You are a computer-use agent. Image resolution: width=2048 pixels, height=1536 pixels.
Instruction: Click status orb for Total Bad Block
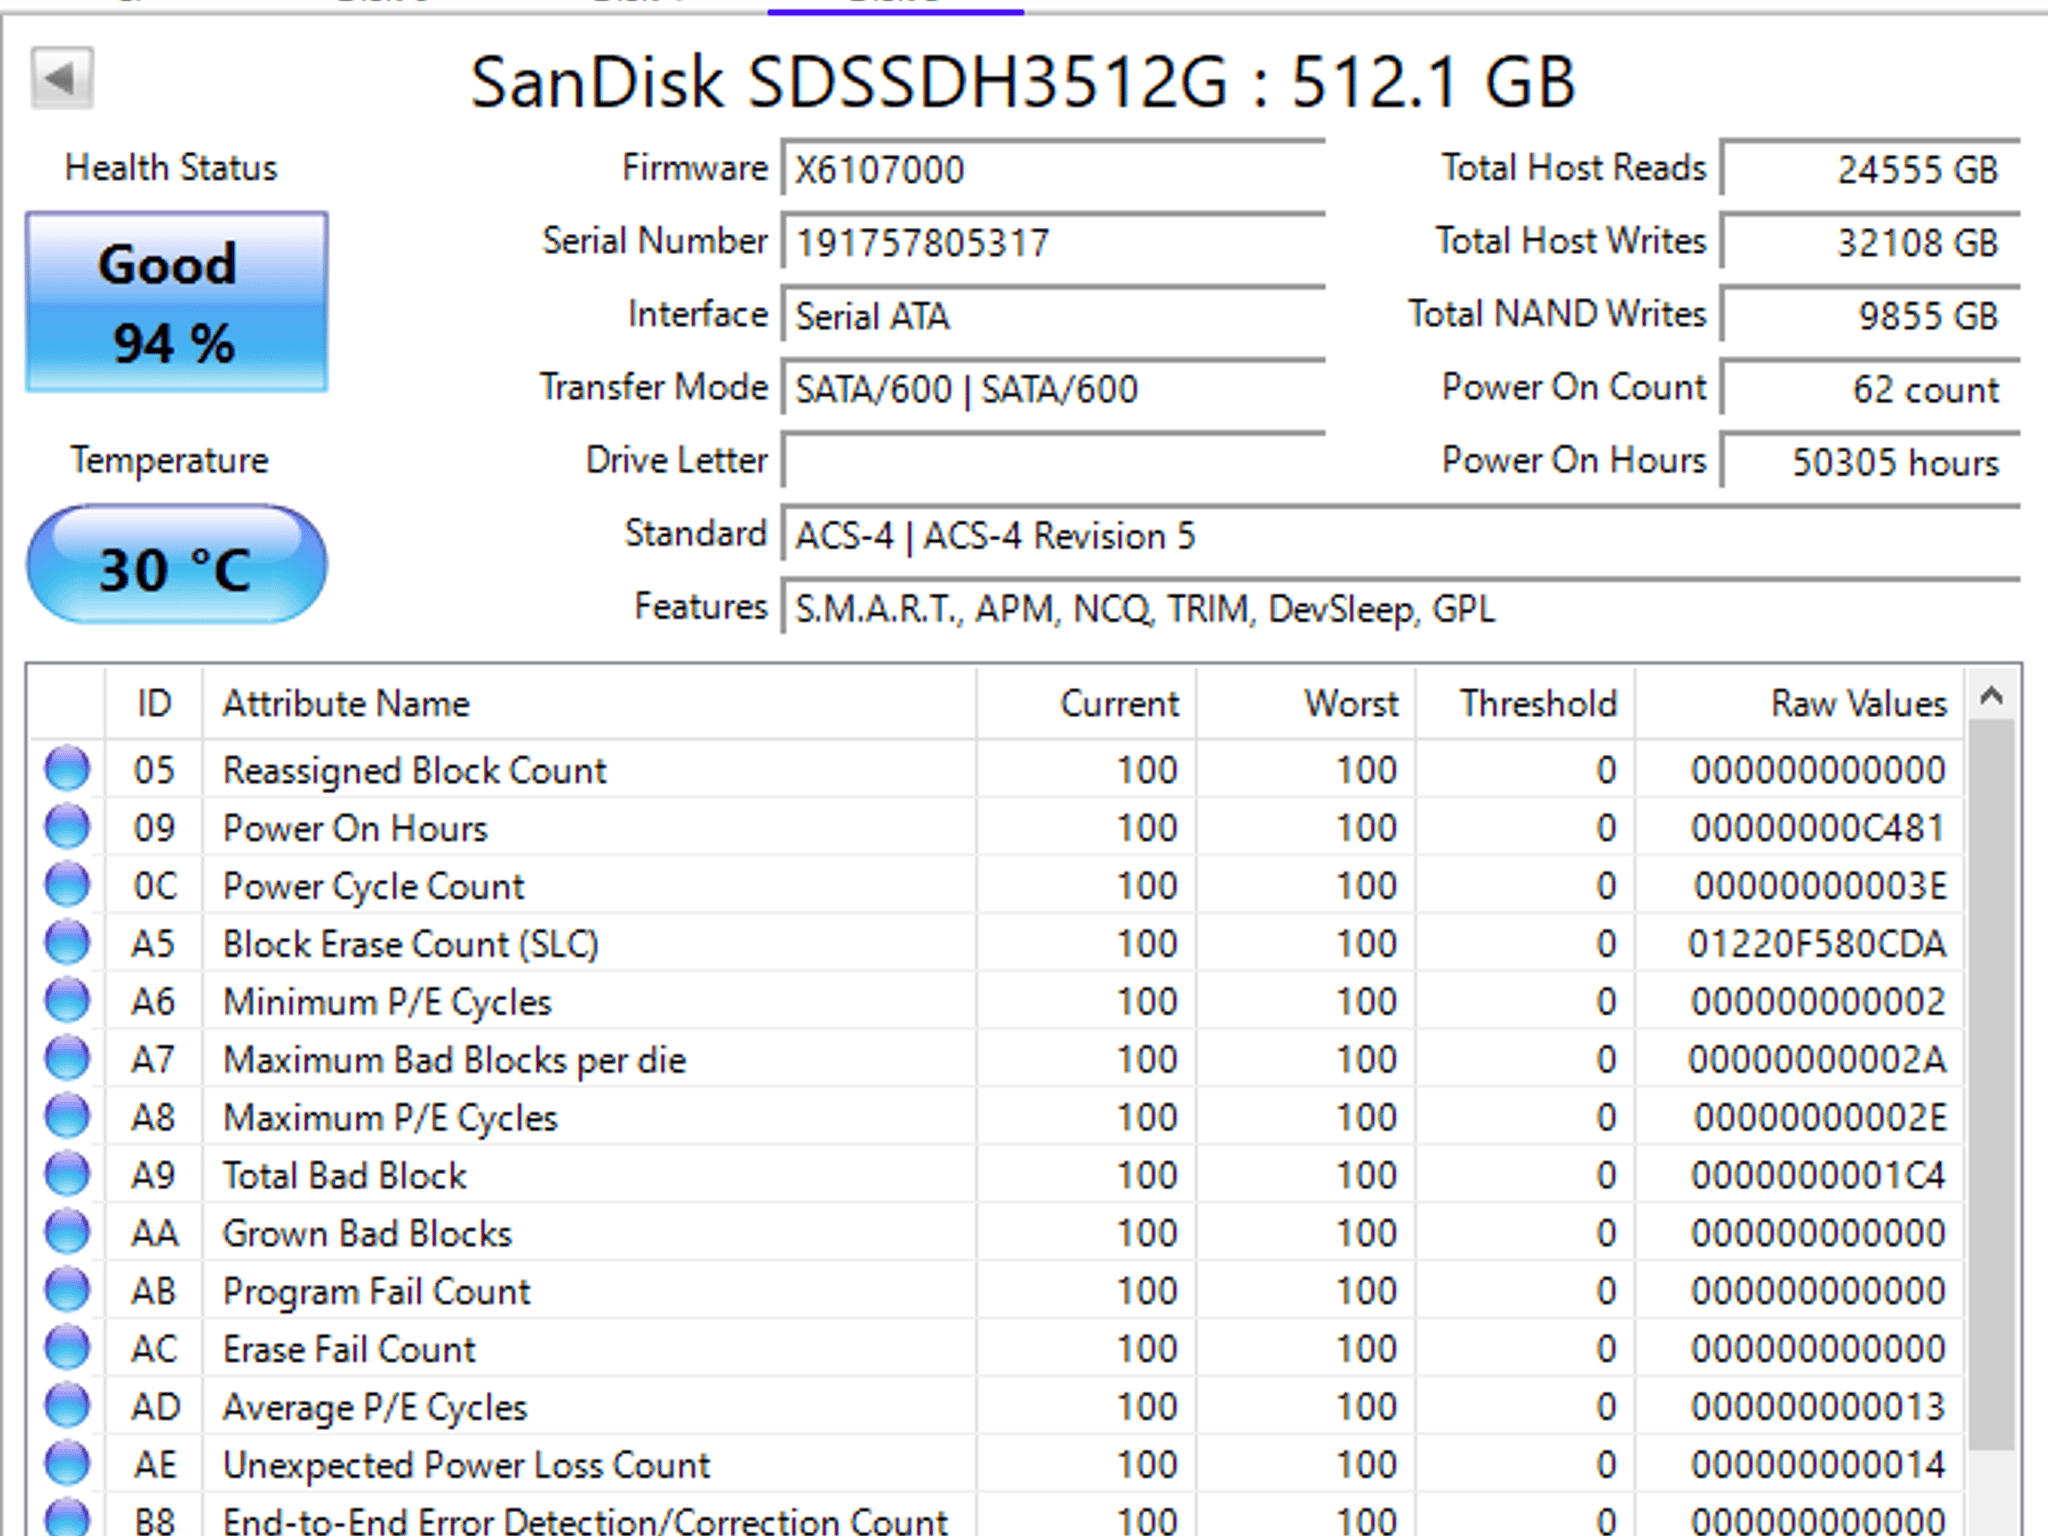pyautogui.click(x=67, y=1175)
